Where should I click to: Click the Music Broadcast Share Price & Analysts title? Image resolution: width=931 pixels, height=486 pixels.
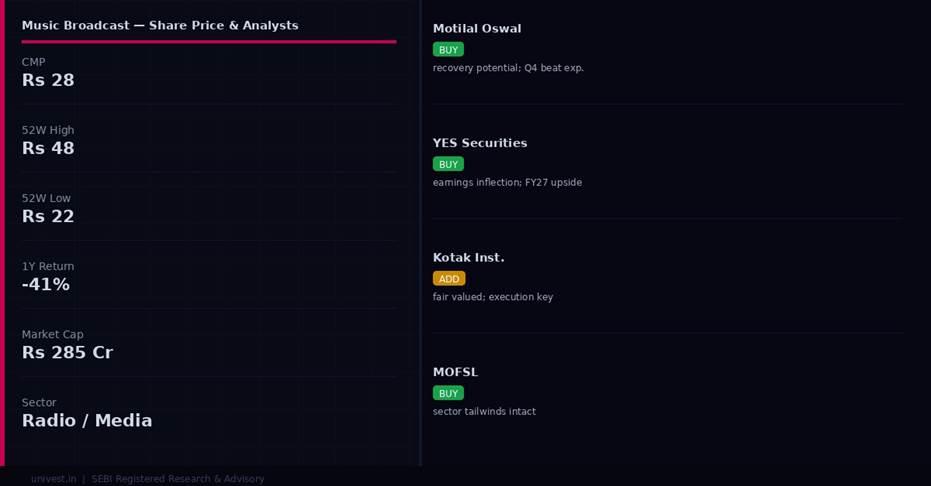160,26
